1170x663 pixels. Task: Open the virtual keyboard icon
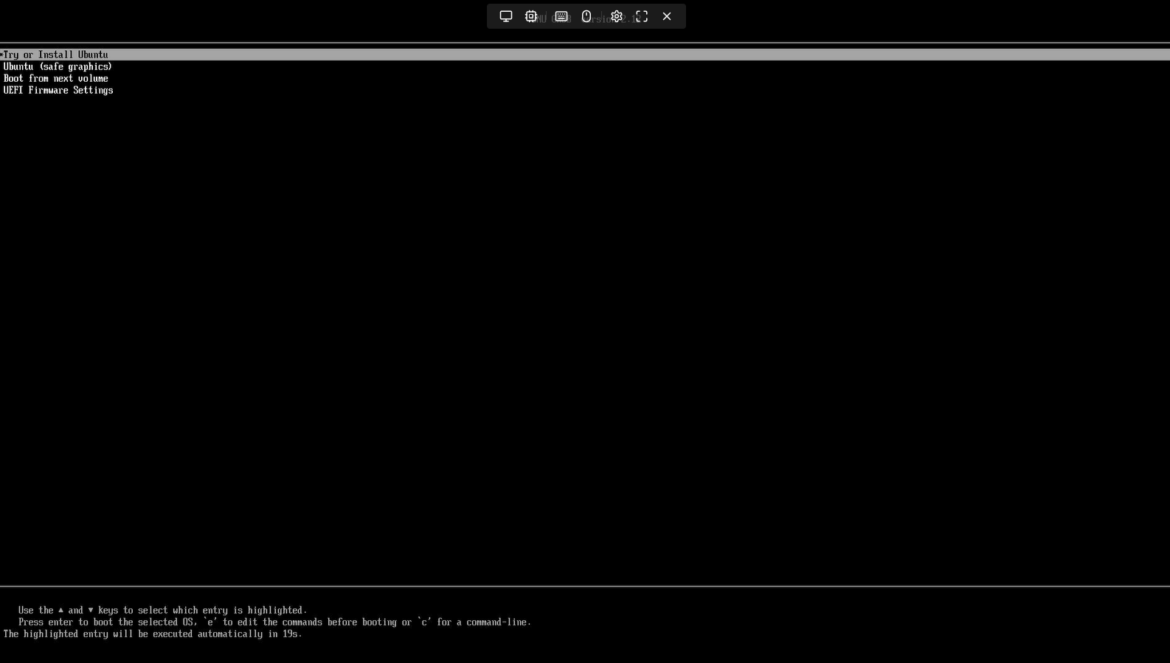[x=561, y=16]
